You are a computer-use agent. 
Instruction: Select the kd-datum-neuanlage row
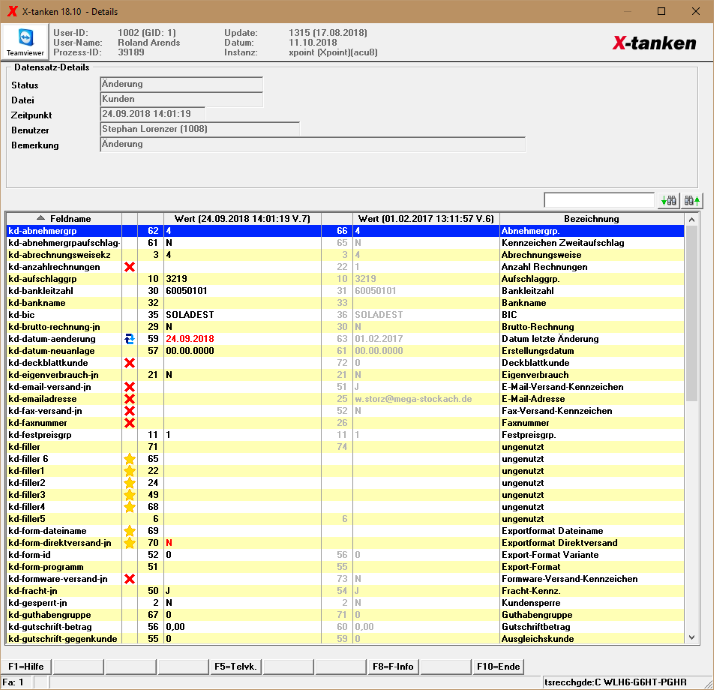[x=345, y=351]
